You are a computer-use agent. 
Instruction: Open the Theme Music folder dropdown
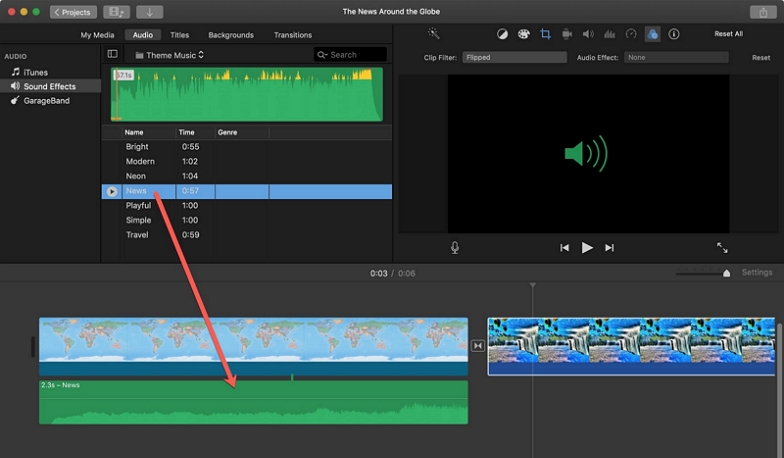click(170, 55)
